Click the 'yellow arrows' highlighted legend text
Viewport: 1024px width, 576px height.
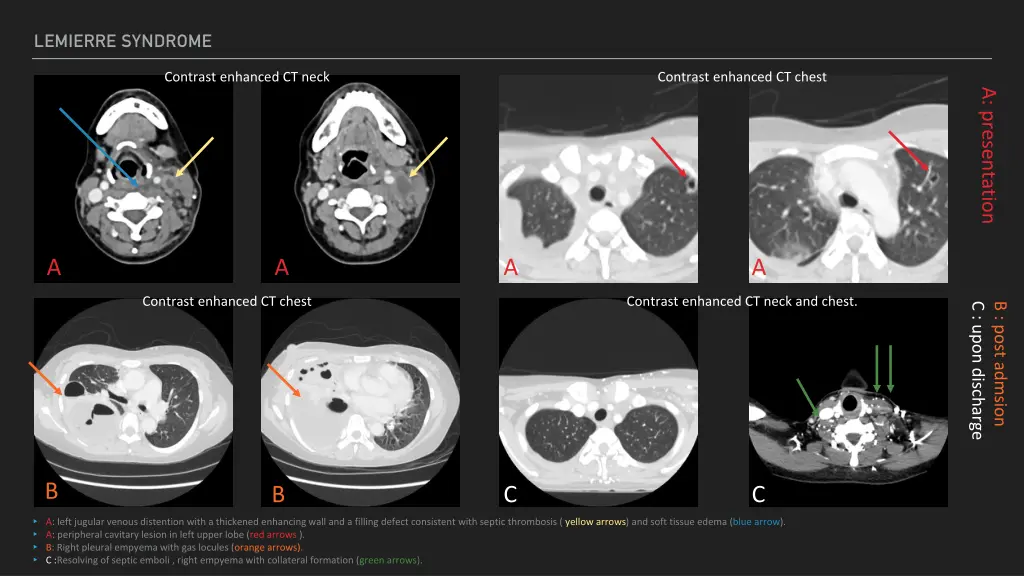pyautogui.click(x=597, y=522)
